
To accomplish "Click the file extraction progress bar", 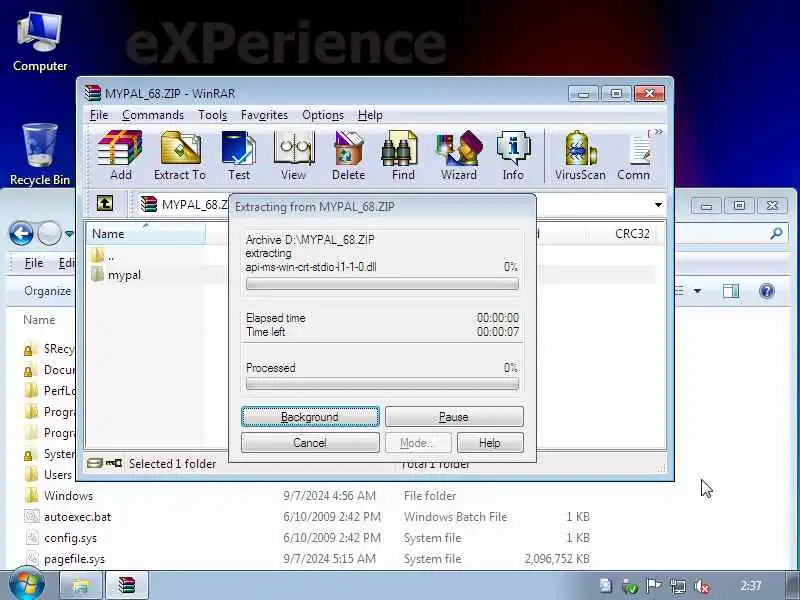I will pyautogui.click(x=382, y=284).
